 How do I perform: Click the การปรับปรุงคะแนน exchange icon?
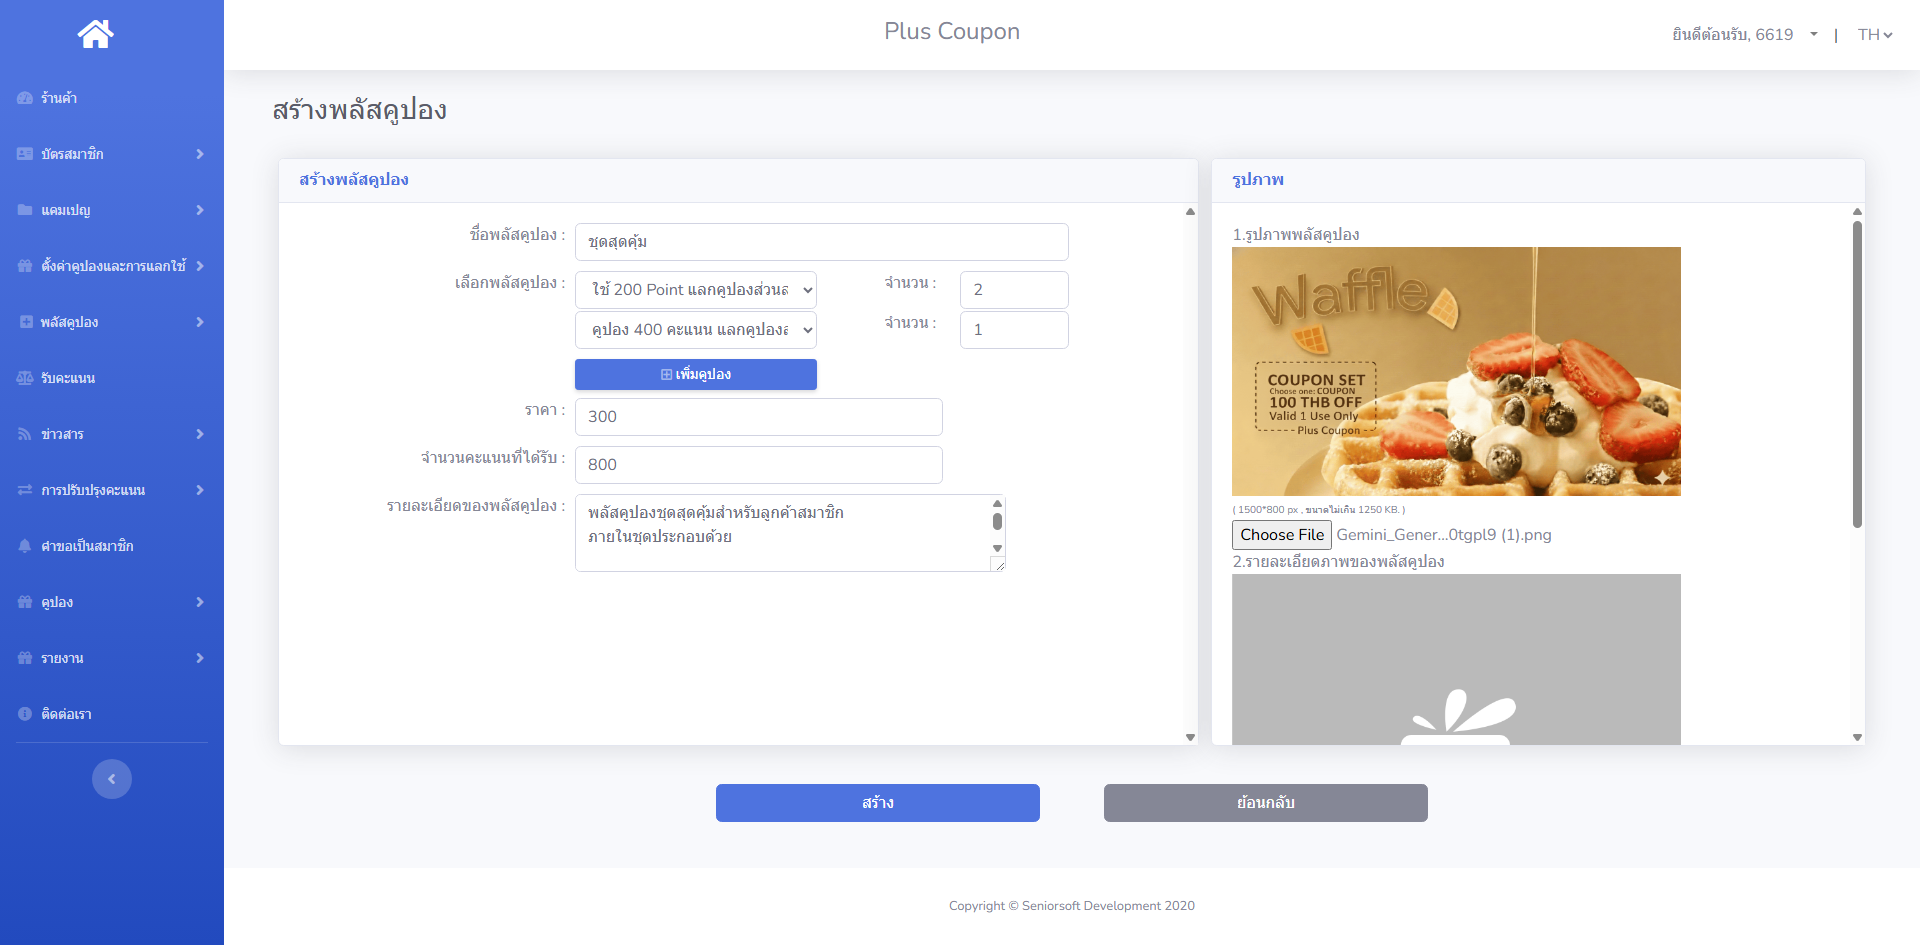point(25,490)
